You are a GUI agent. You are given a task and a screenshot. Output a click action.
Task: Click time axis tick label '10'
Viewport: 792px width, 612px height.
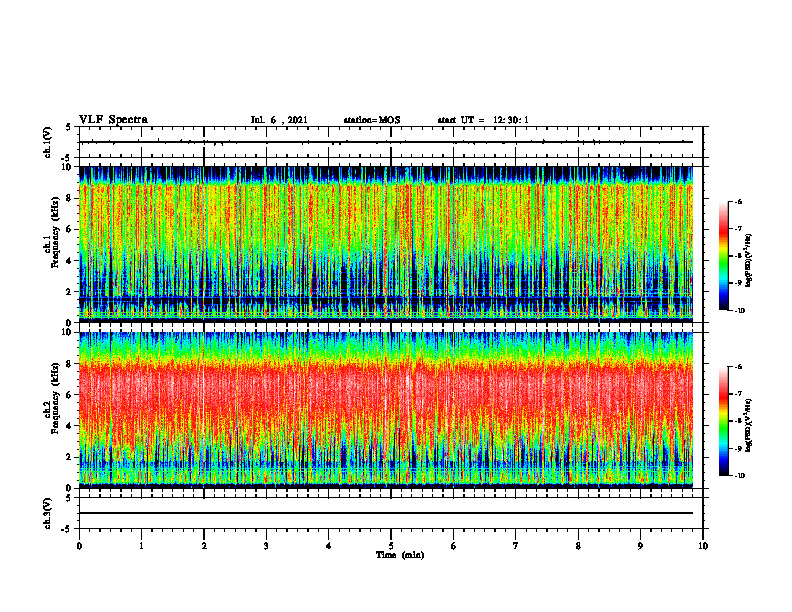(703, 546)
